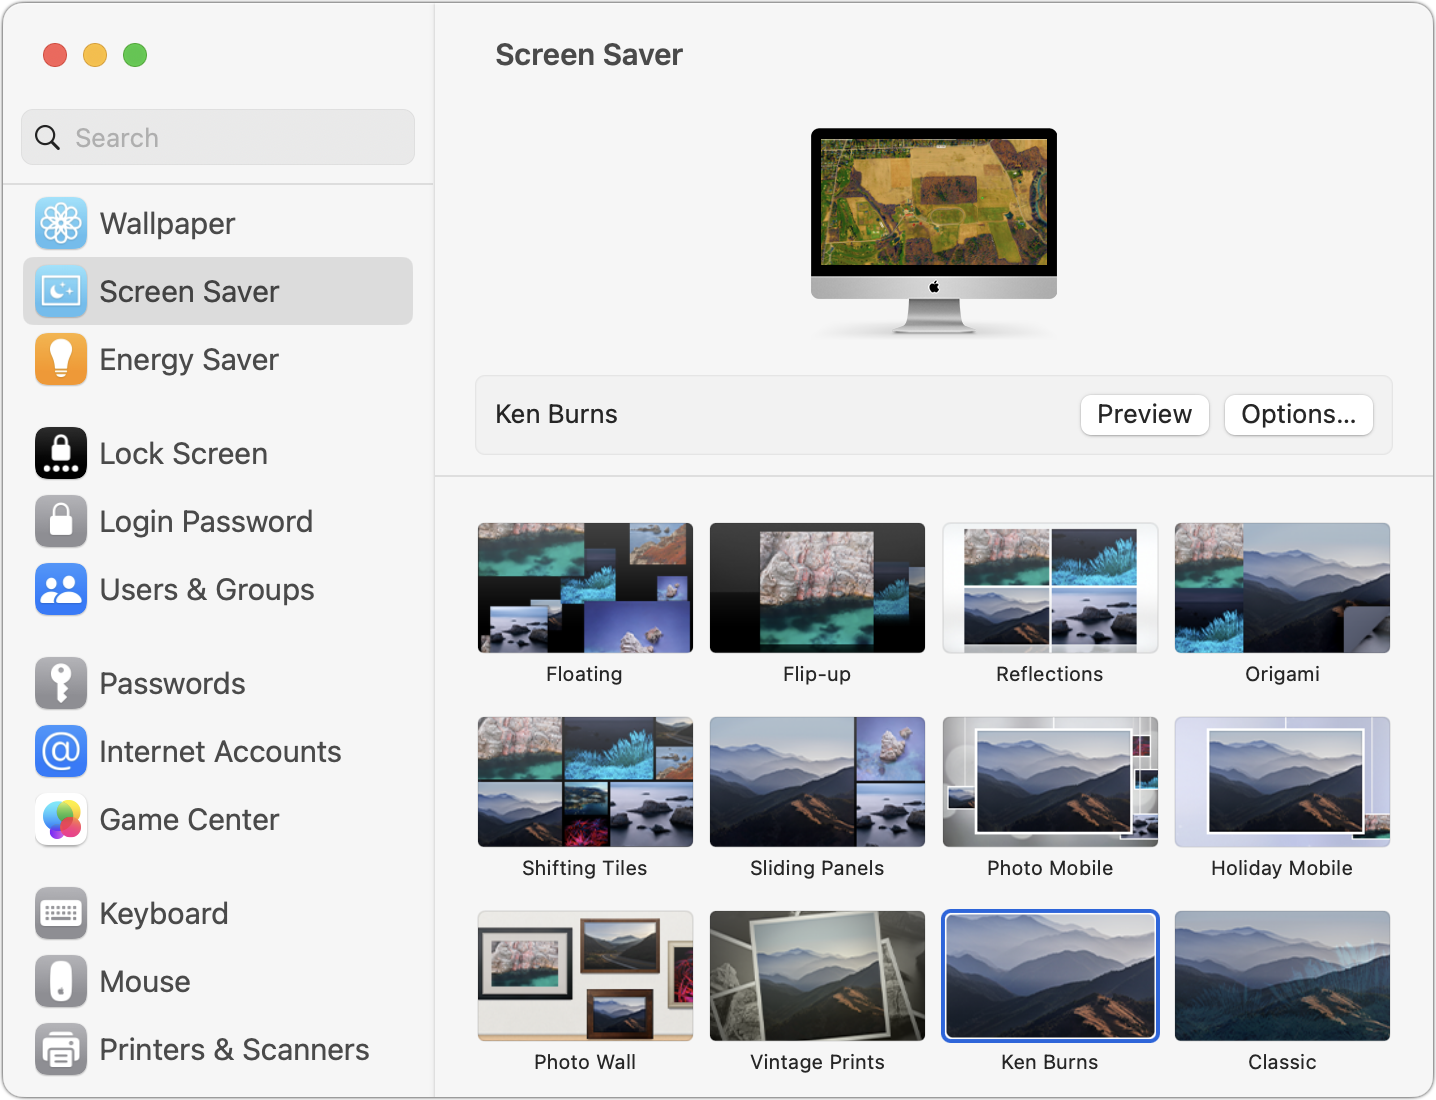Click the Users & Groups people icon
This screenshot has height=1100, width=1436.
coord(61,589)
